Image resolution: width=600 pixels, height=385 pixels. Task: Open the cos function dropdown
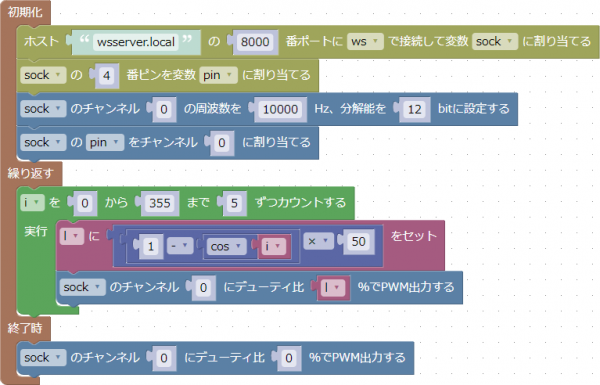coord(227,246)
